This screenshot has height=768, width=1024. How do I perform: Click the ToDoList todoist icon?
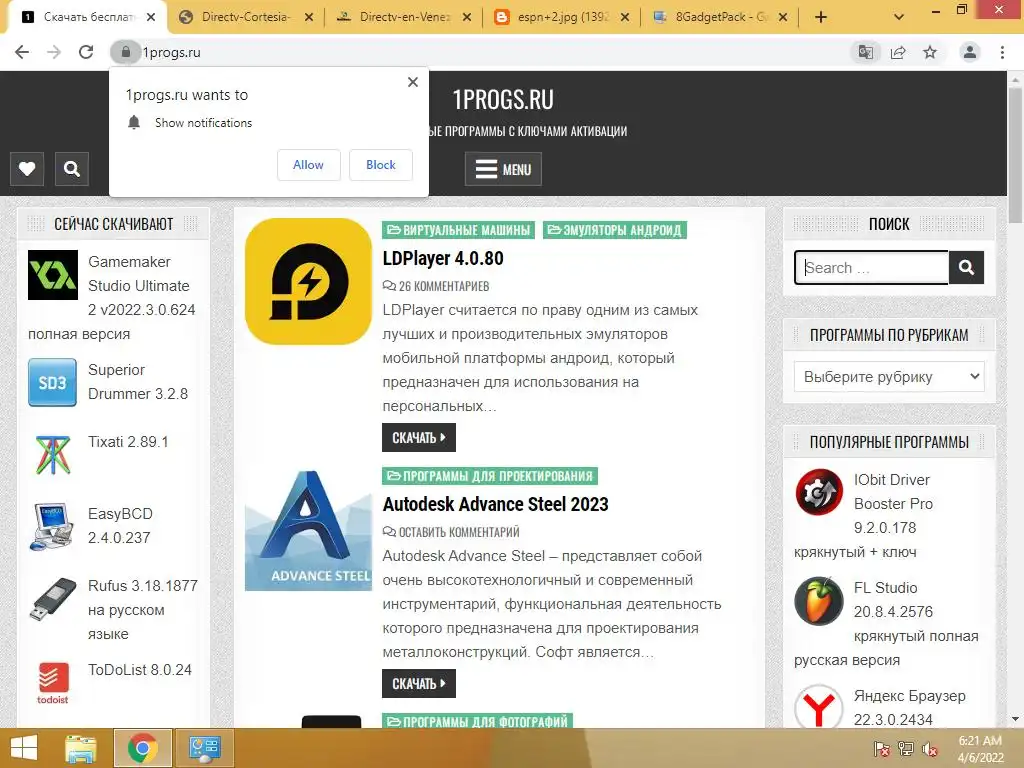point(53,682)
